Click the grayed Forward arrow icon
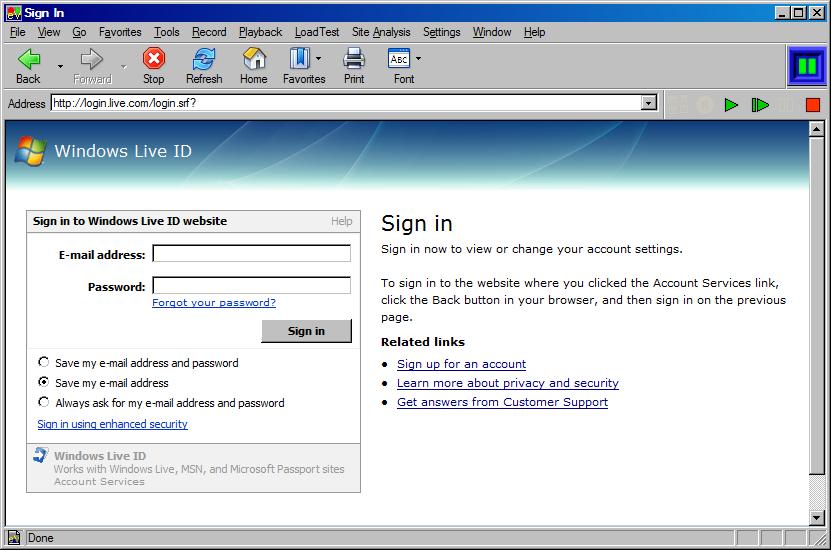 (92, 59)
